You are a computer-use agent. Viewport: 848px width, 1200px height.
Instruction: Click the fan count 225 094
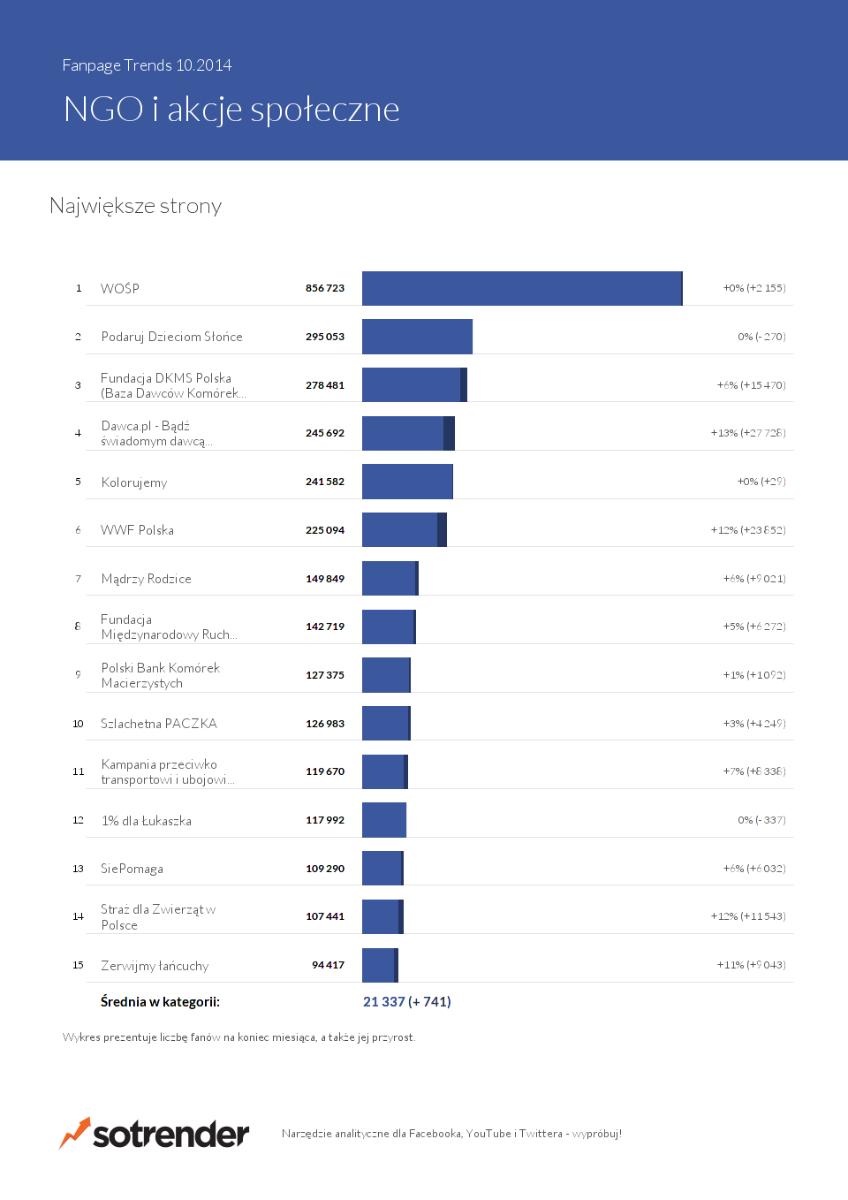point(325,530)
